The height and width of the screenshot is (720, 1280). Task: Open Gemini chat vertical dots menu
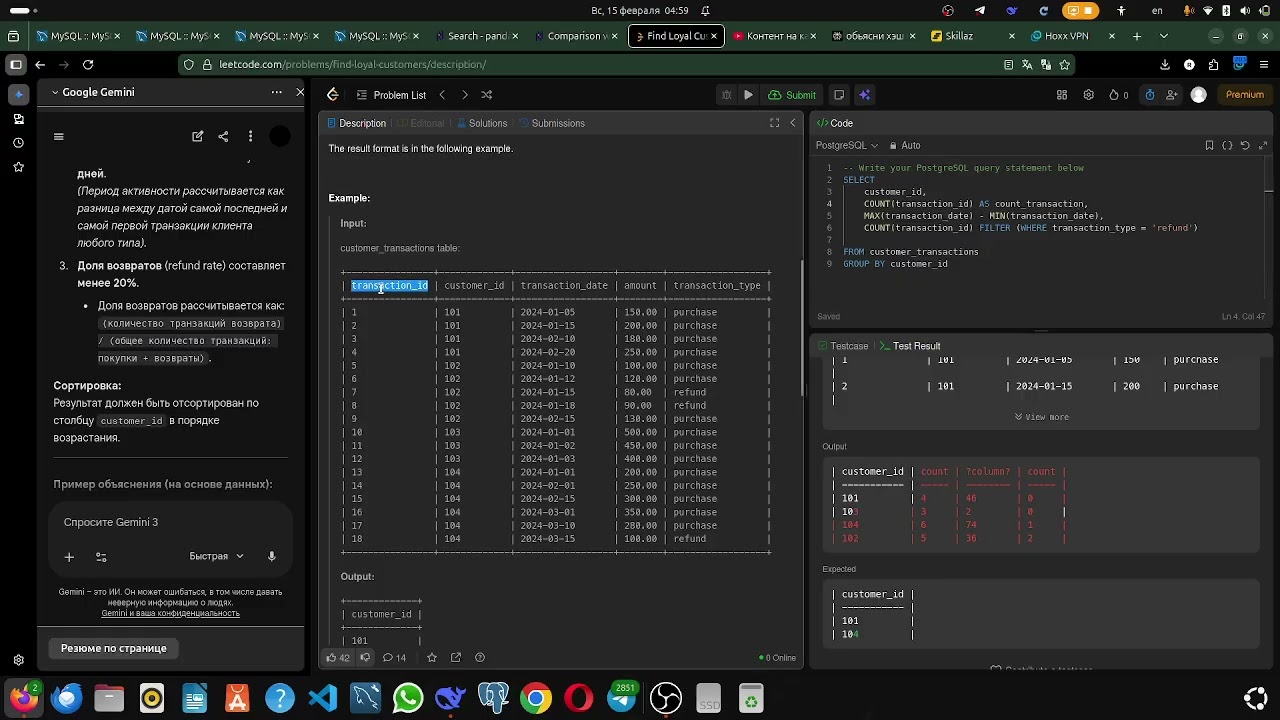(x=250, y=136)
